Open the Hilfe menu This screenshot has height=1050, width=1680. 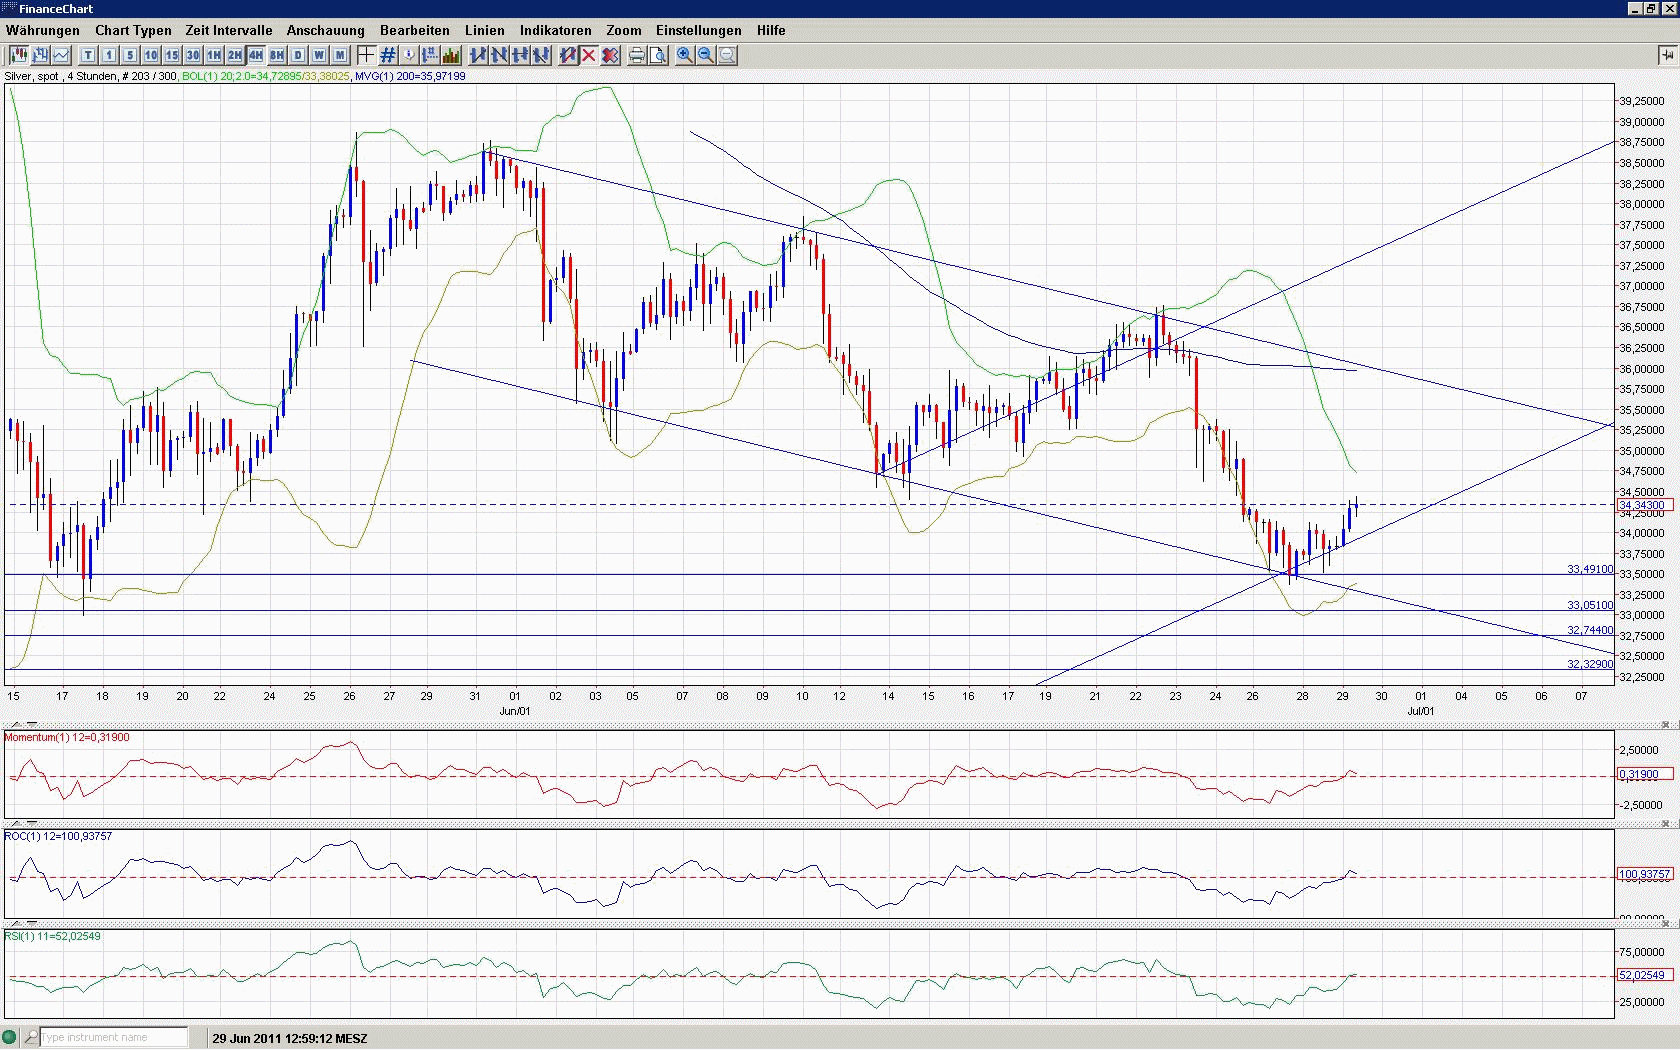771,30
